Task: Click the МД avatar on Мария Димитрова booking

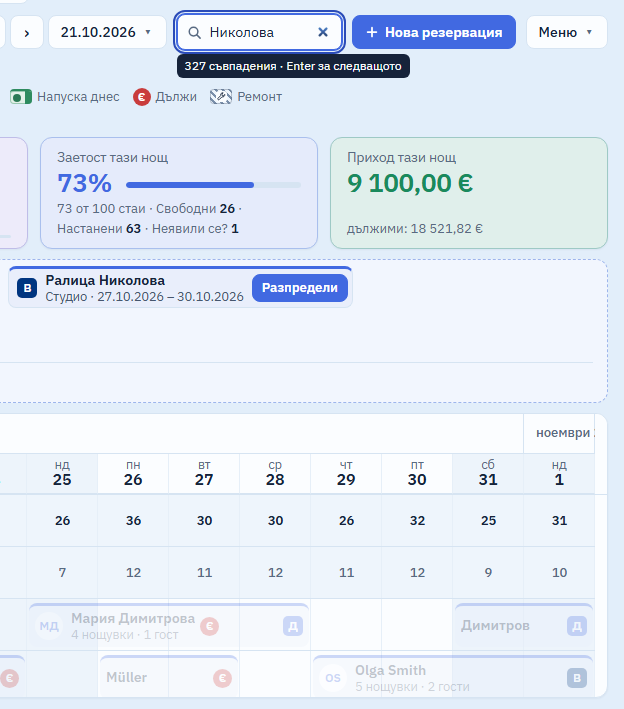Action: click(x=49, y=626)
